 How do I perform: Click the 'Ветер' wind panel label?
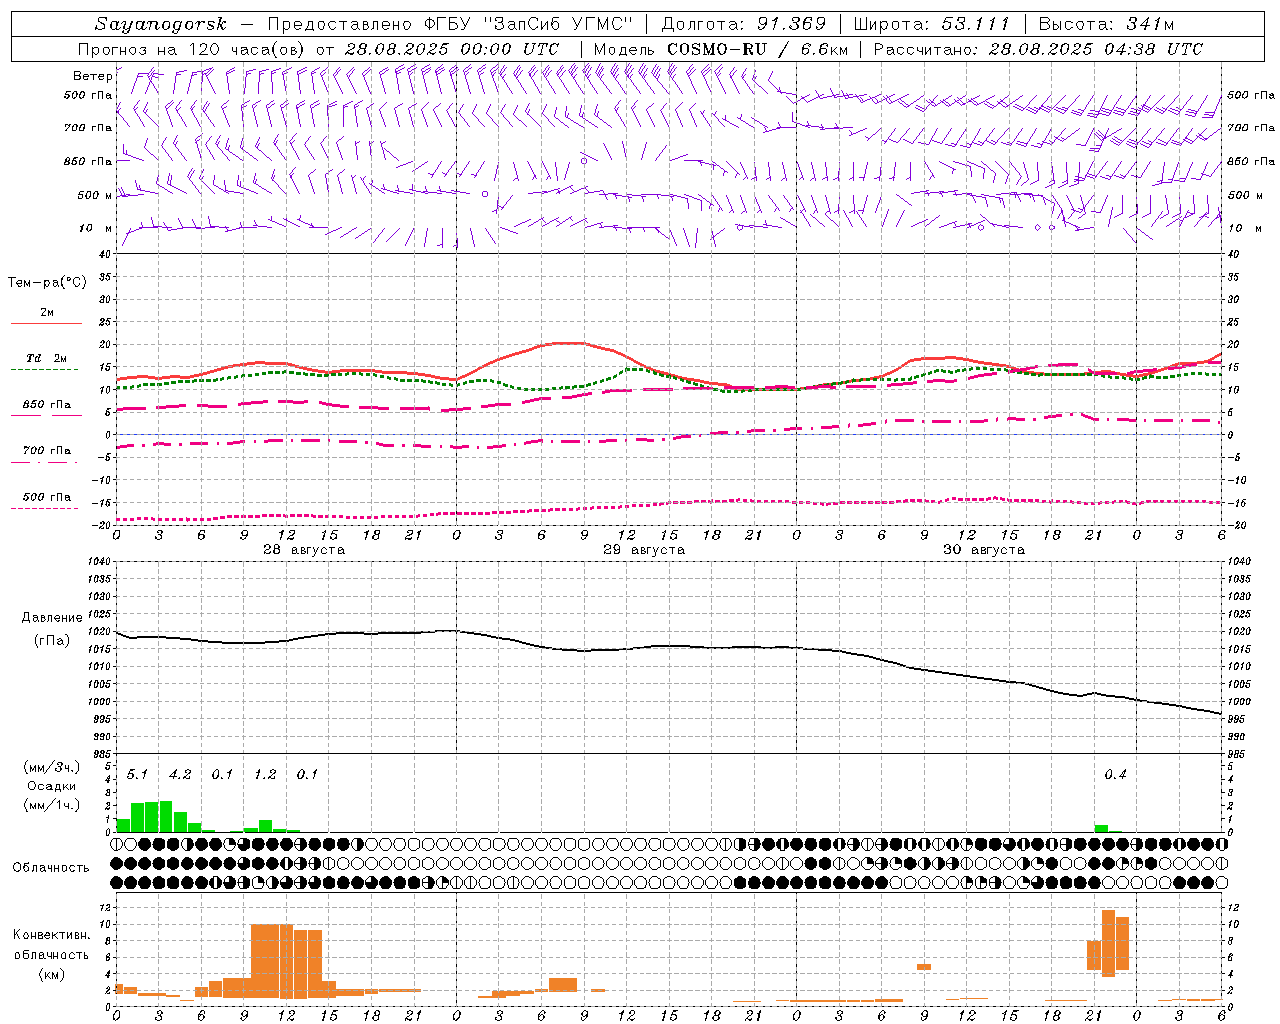pos(92,76)
